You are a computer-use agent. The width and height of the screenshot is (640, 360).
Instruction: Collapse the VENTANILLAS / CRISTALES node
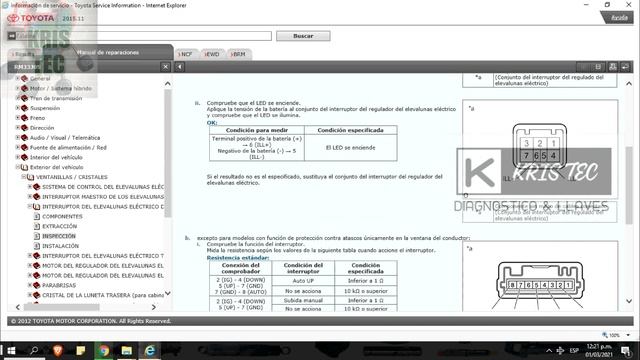pos(24,177)
